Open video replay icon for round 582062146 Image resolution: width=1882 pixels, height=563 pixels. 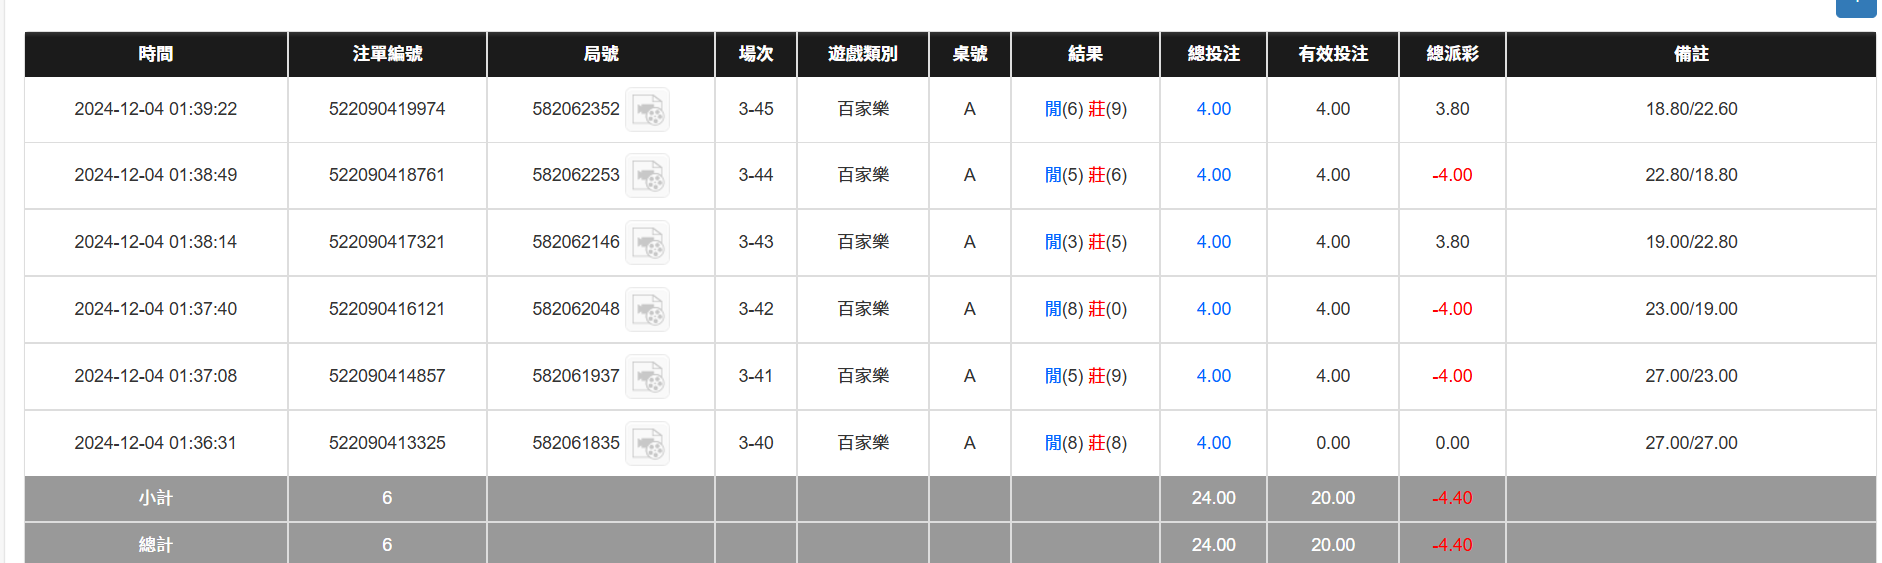point(647,243)
